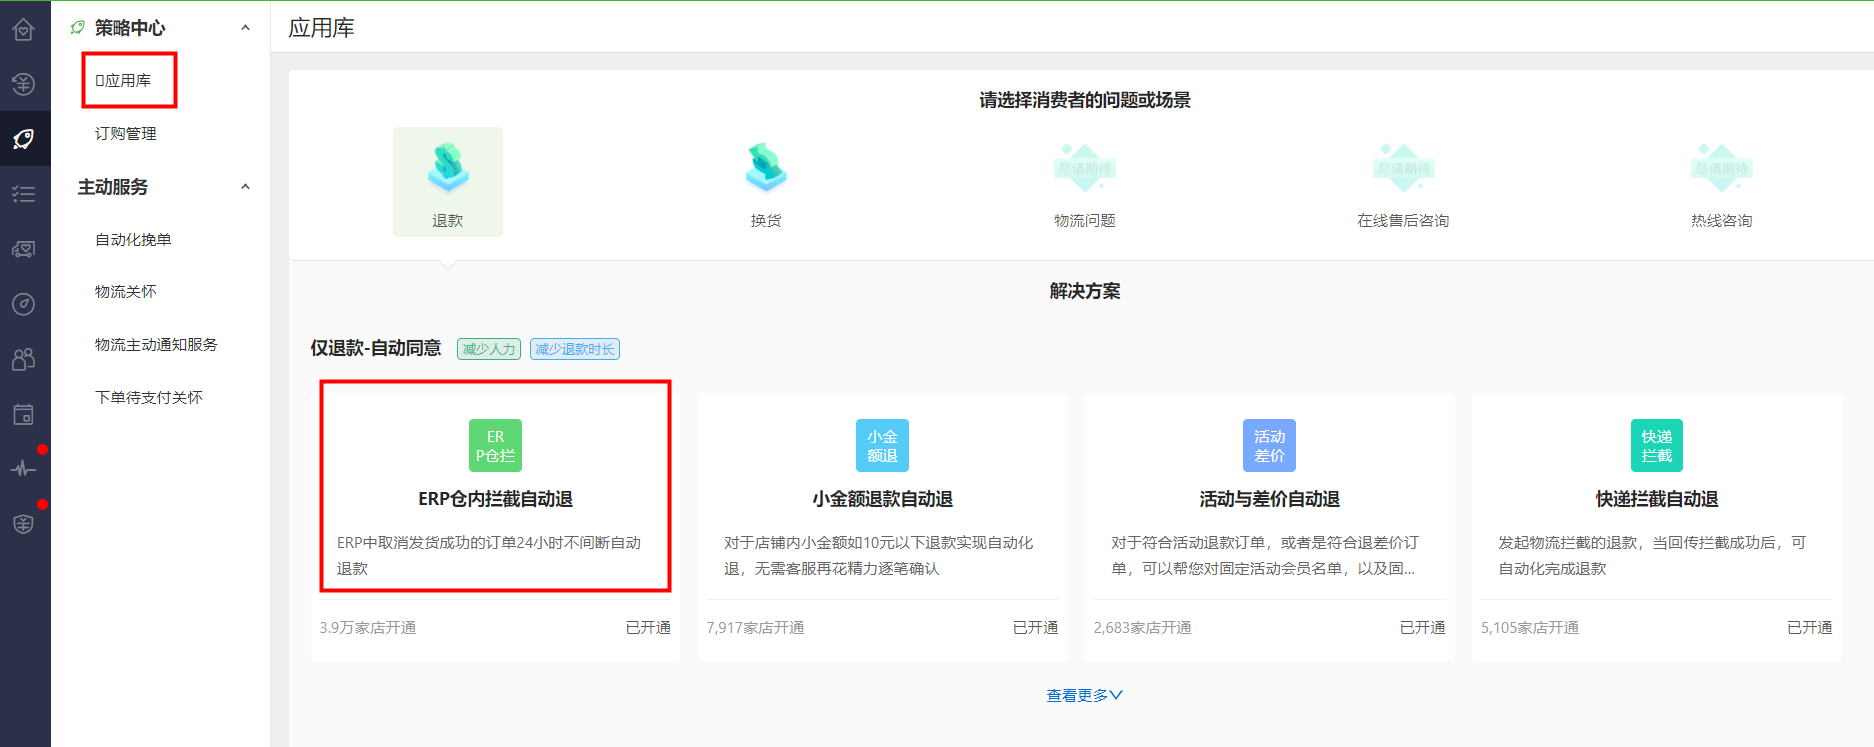
Task: Open the home heart icon in sidebar
Action: [x=24, y=30]
